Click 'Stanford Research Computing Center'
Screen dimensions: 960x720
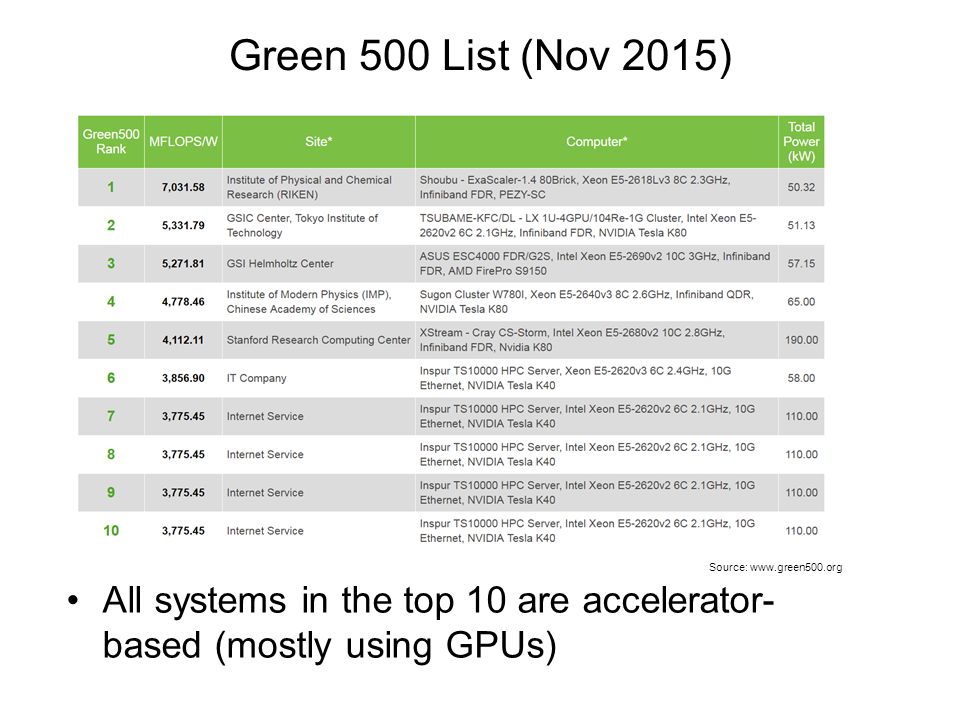click(x=318, y=340)
